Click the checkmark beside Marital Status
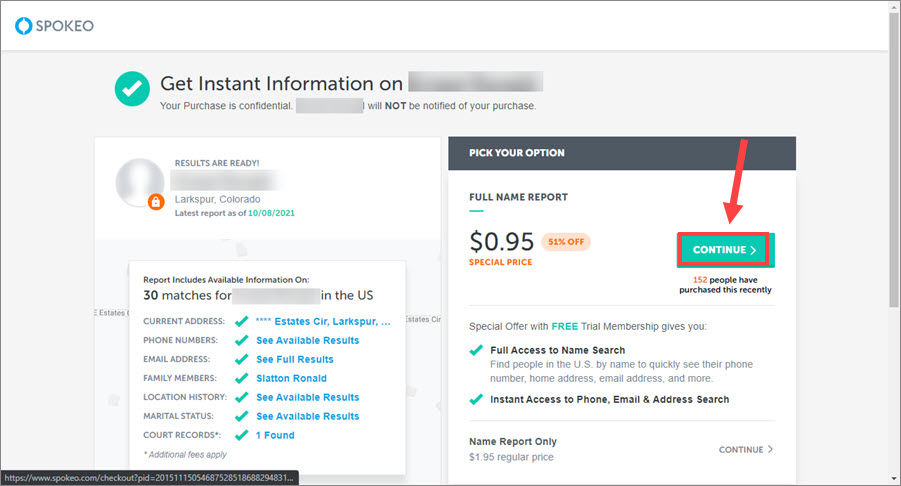901x486 pixels. coord(241,416)
